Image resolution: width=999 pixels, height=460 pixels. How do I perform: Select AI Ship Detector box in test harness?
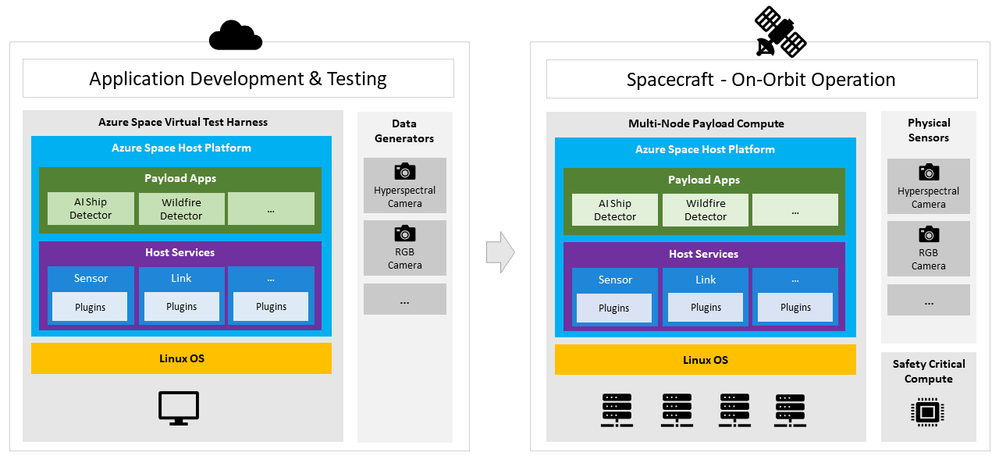pos(90,208)
